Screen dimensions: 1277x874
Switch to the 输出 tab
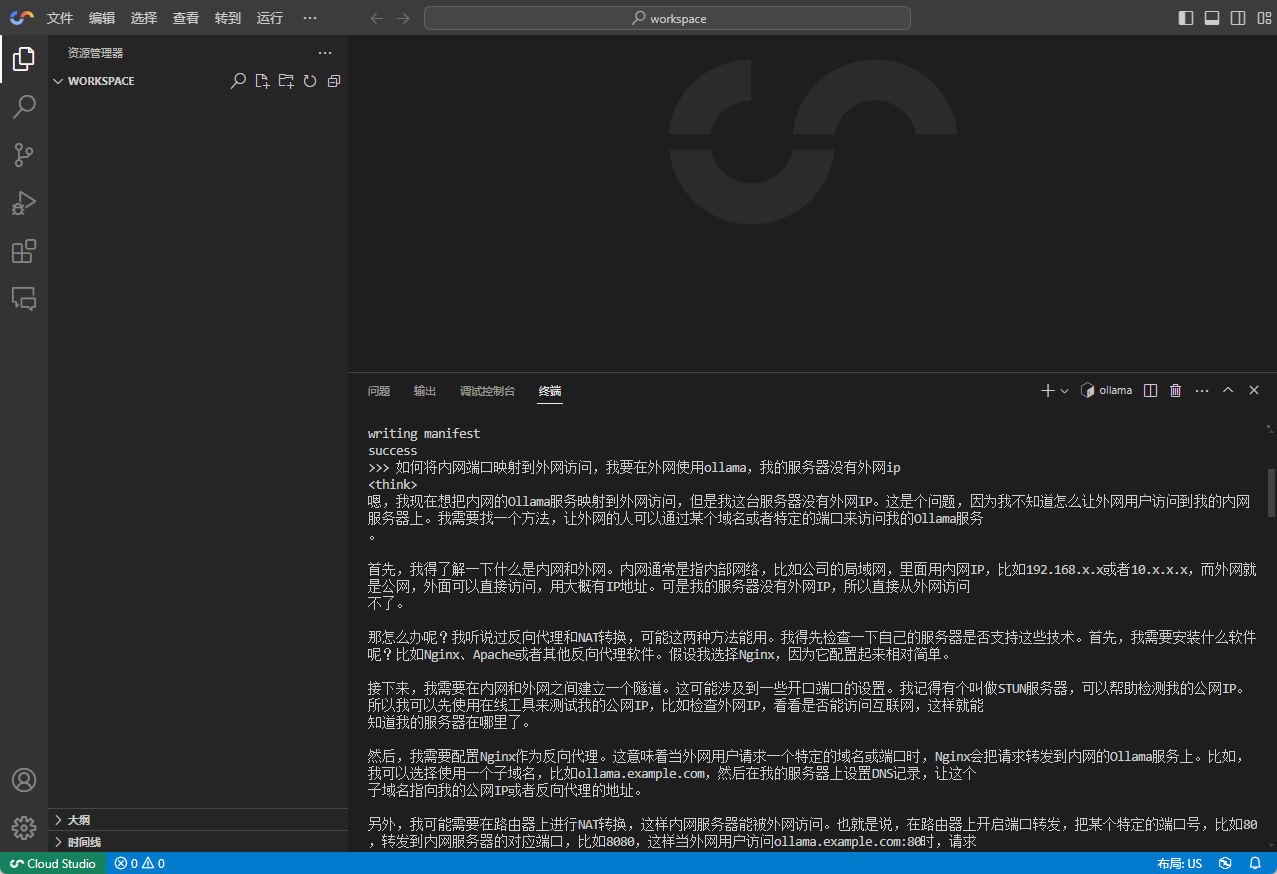pyautogui.click(x=424, y=390)
